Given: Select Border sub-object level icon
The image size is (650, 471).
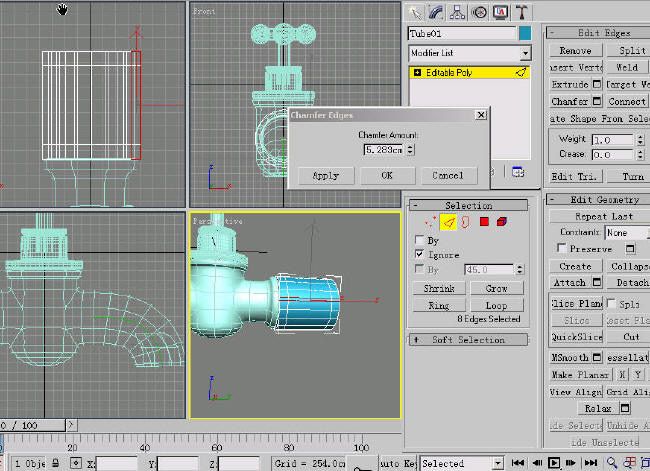Looking at the screenshot, I should 465,222.
